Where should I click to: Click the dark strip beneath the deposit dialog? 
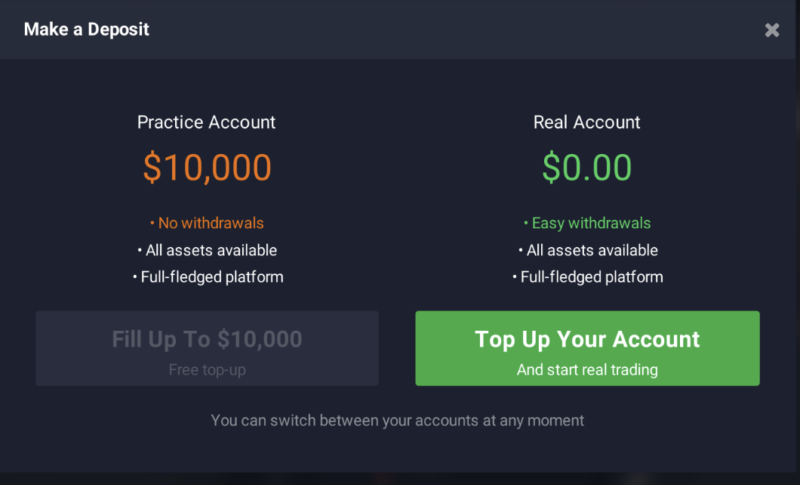pyautogui.click(x=400, y=478)
